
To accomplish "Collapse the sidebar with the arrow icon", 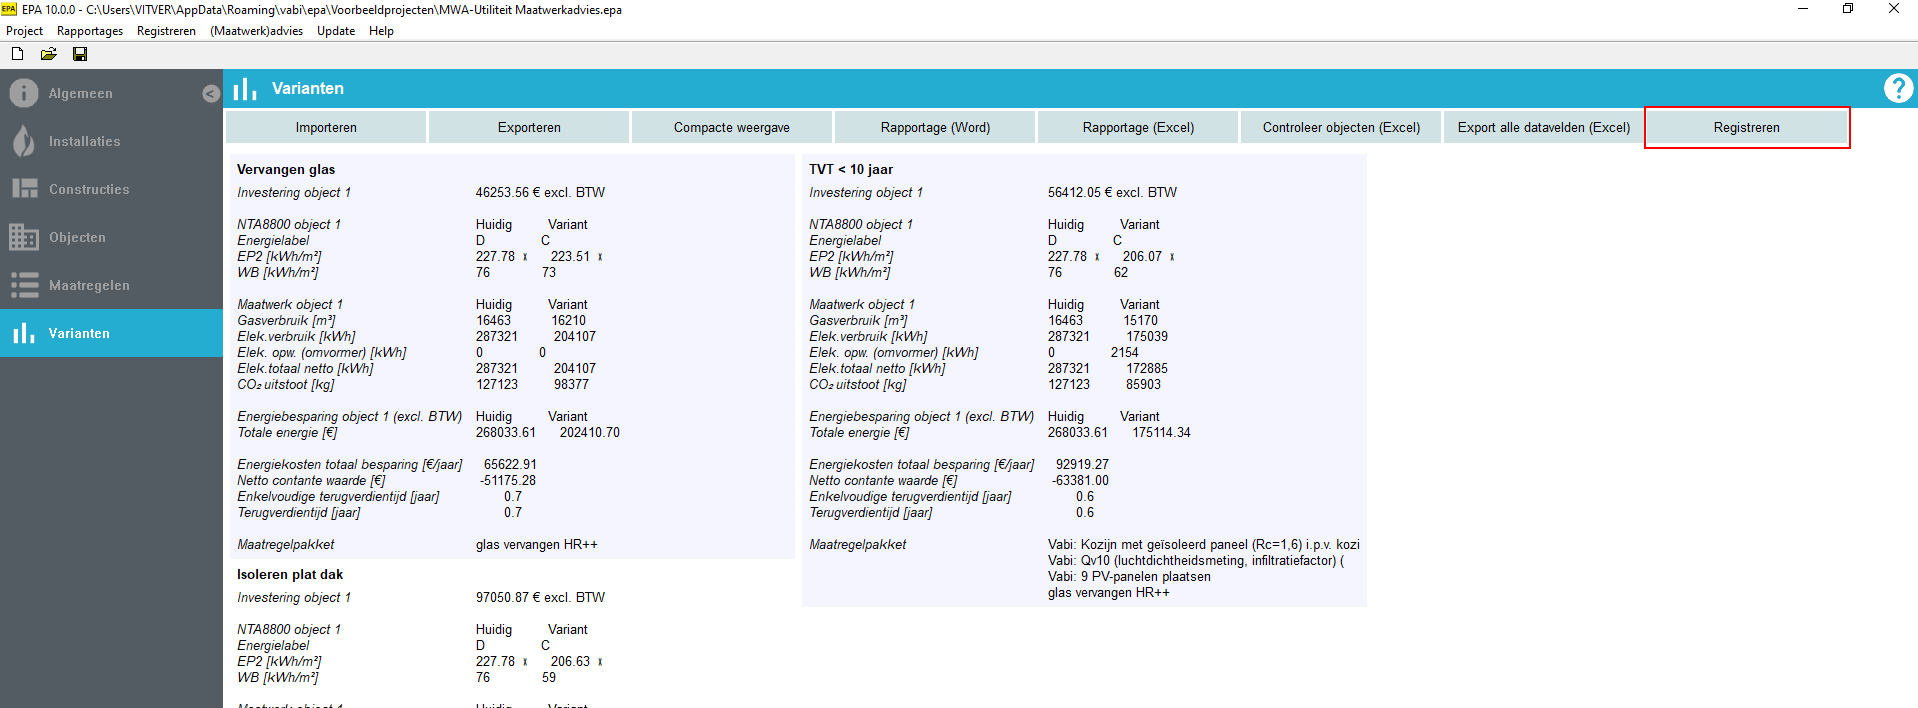I will pyautogui.click(x=210, y=93).
